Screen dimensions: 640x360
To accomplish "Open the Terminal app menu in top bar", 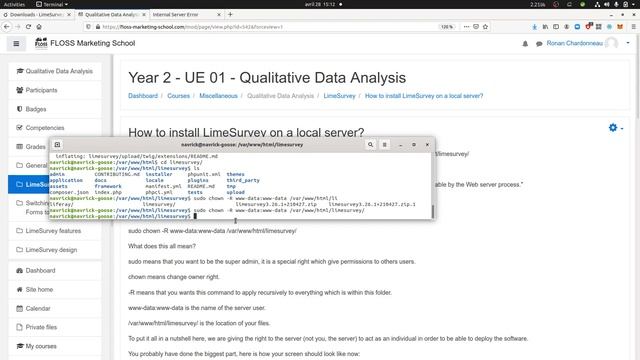I will click(x=52, y=4).
